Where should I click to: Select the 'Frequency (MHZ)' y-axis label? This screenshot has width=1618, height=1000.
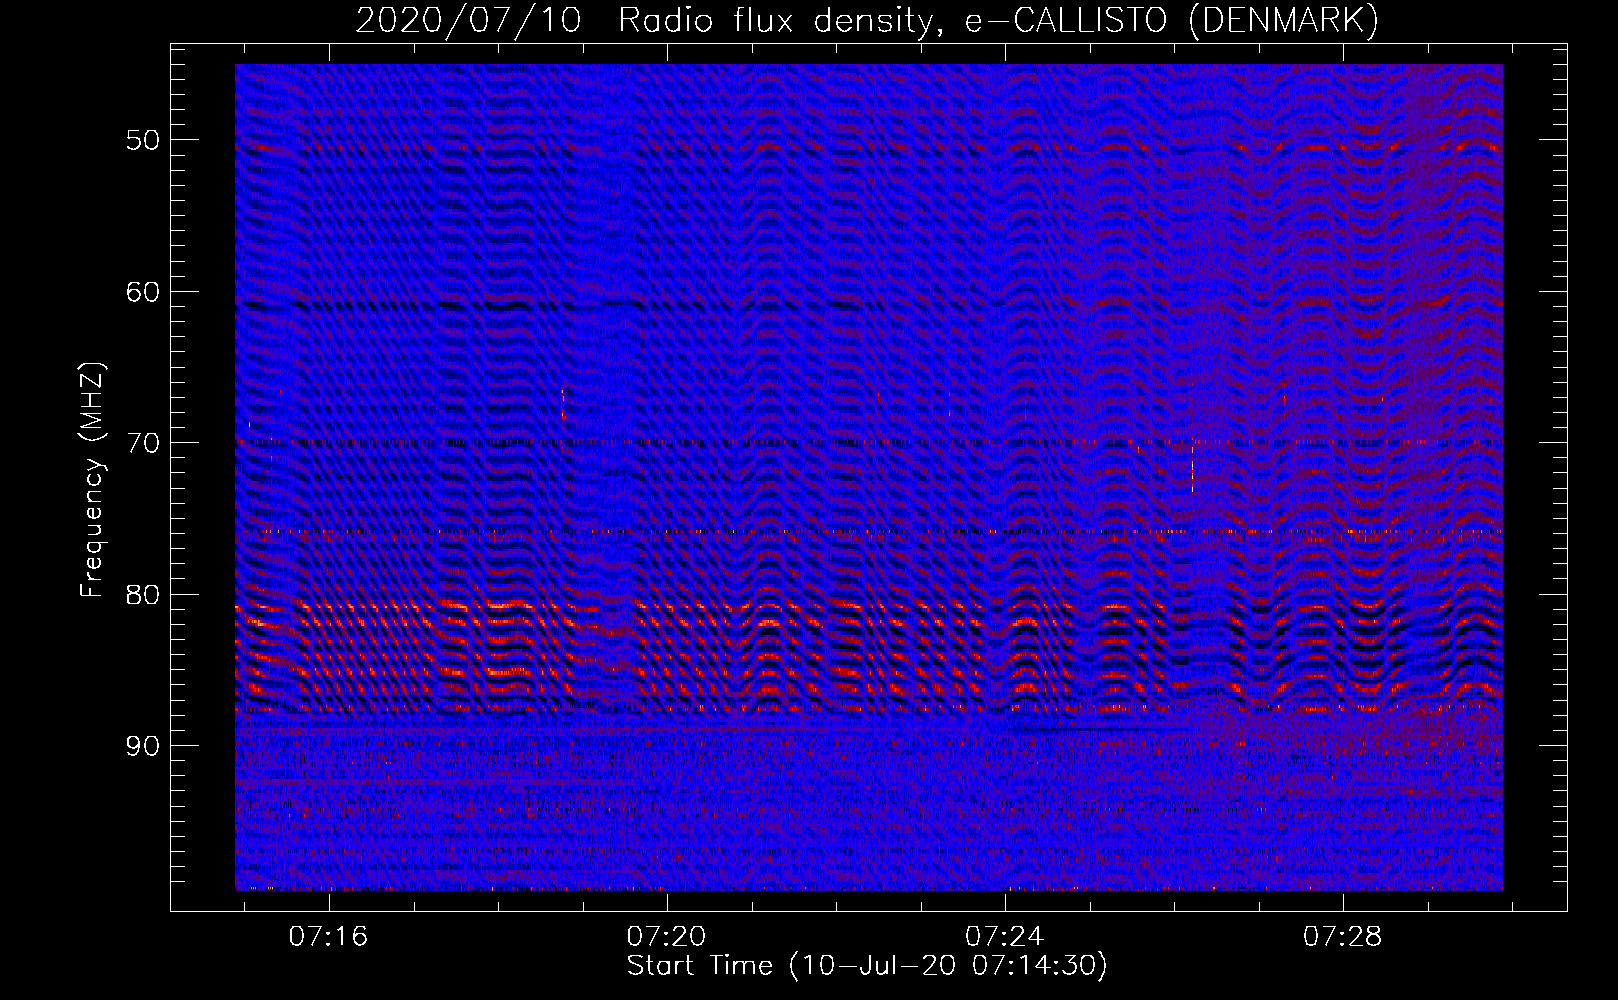[x=92, y=481]
